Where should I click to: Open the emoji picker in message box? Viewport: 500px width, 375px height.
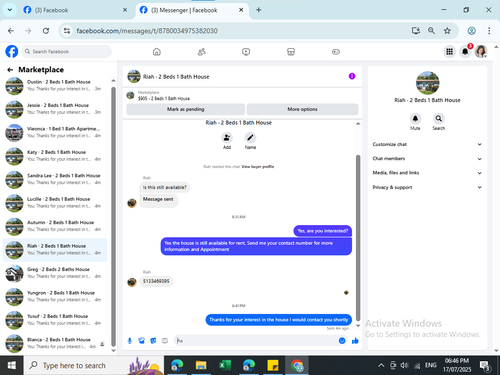click(342, 341)
